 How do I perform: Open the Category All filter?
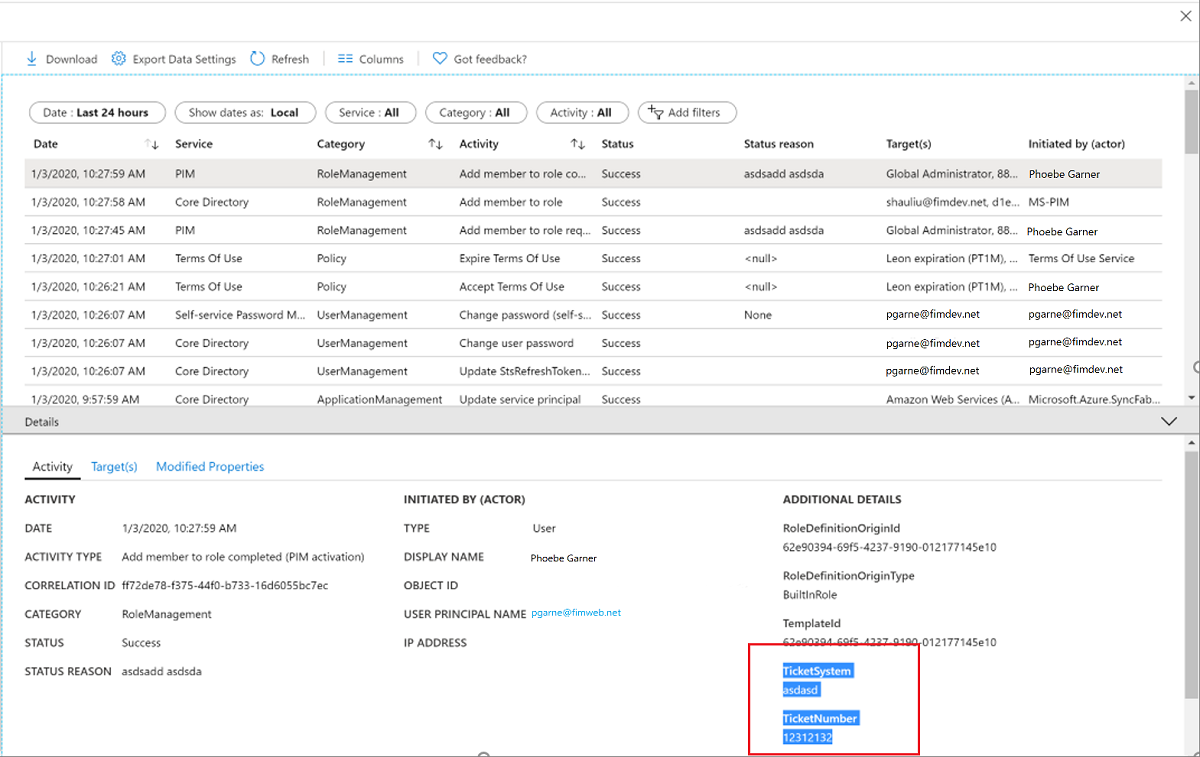pyautogui.click(x=474, y=113)
